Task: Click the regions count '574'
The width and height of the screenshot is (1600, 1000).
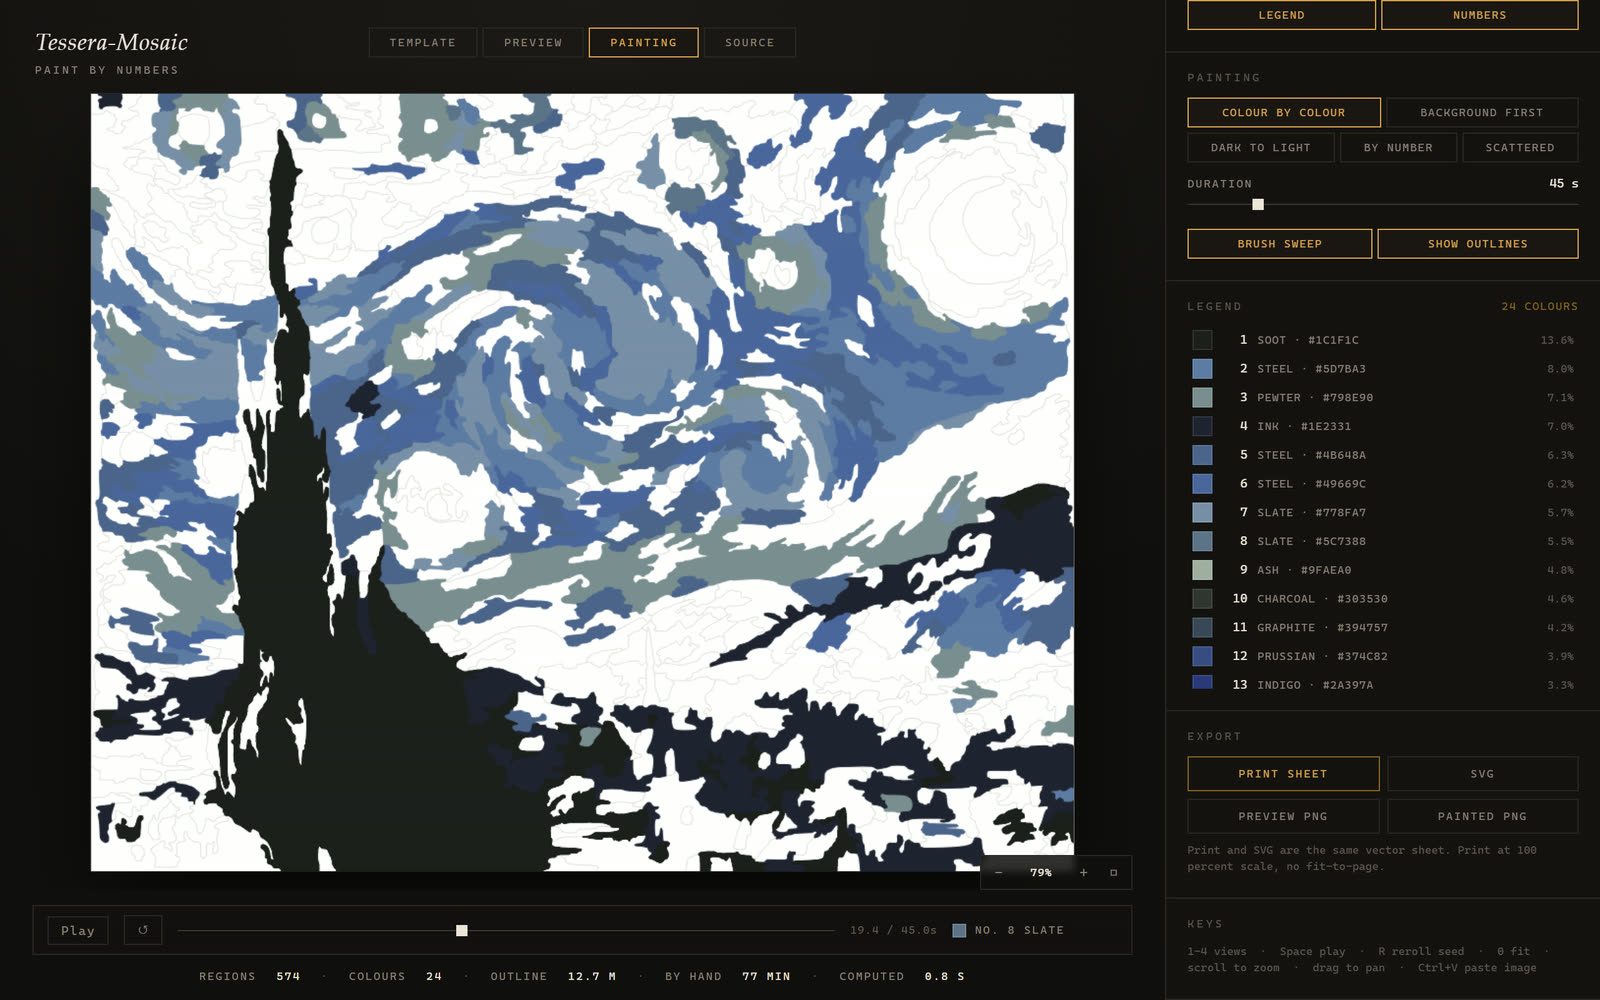Action: [288, 976]
